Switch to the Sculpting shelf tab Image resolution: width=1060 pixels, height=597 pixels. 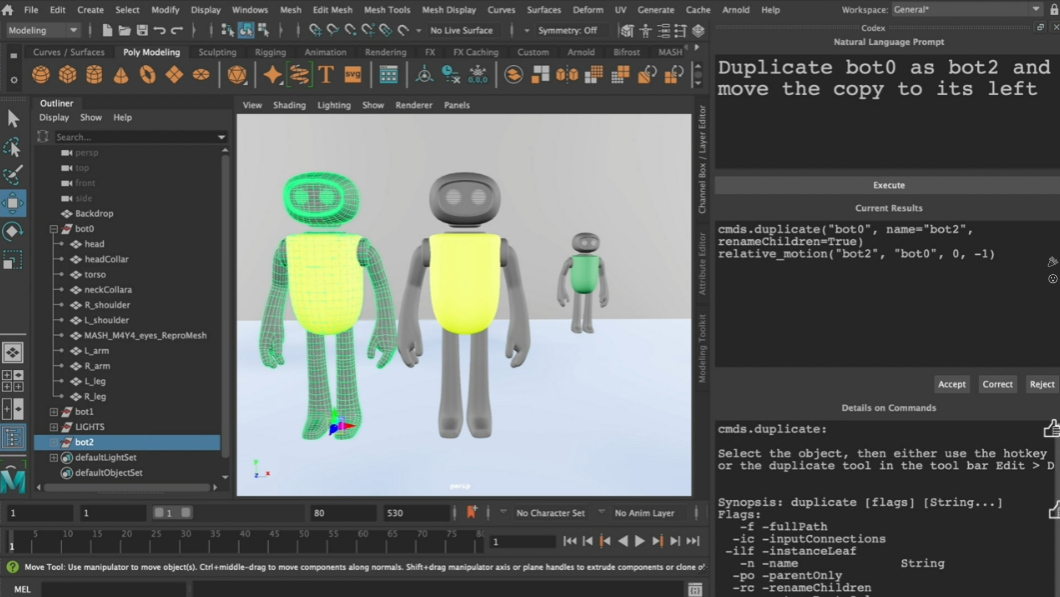[217, 52]
